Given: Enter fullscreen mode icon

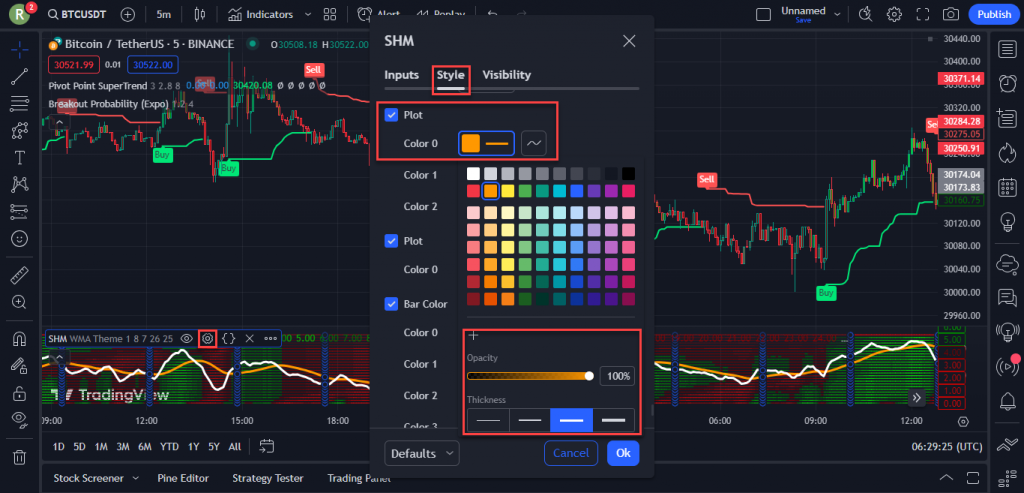Looking at the screenshot, I should (x=923, y=14).
